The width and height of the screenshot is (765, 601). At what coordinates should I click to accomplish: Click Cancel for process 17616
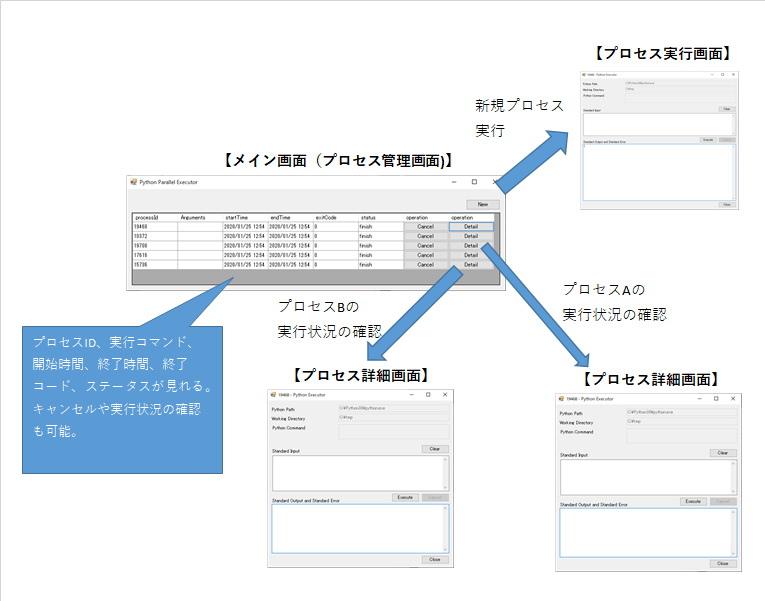click(425, 255)
